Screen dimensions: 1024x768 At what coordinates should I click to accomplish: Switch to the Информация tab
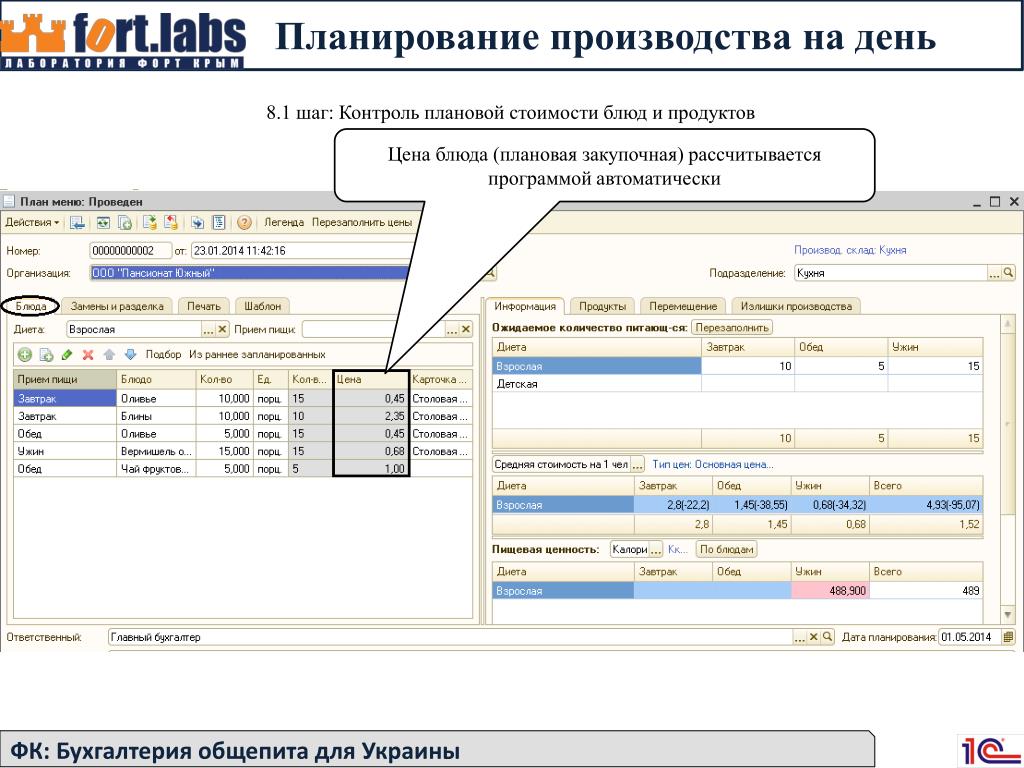(524, 306)
